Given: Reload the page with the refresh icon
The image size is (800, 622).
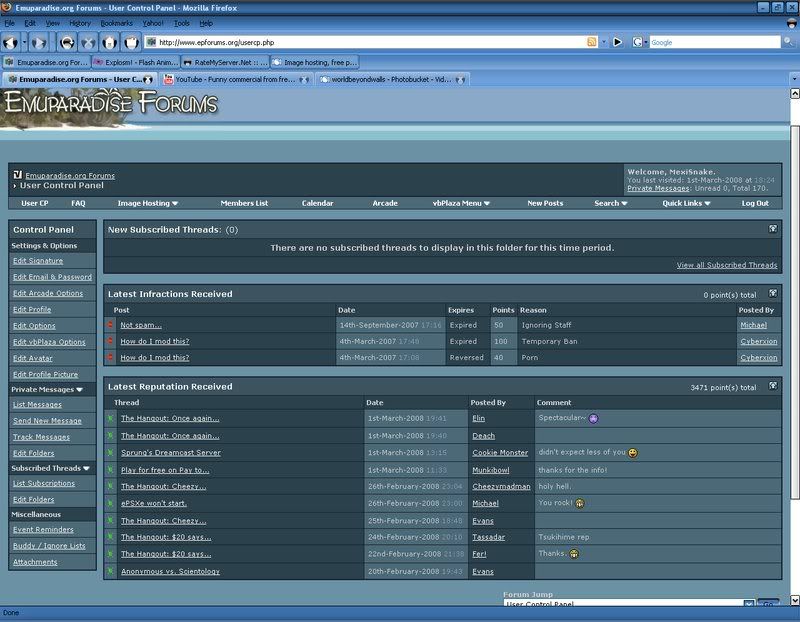Looking at the screenshot, I should pyautogui.click(x=67, y=43).
